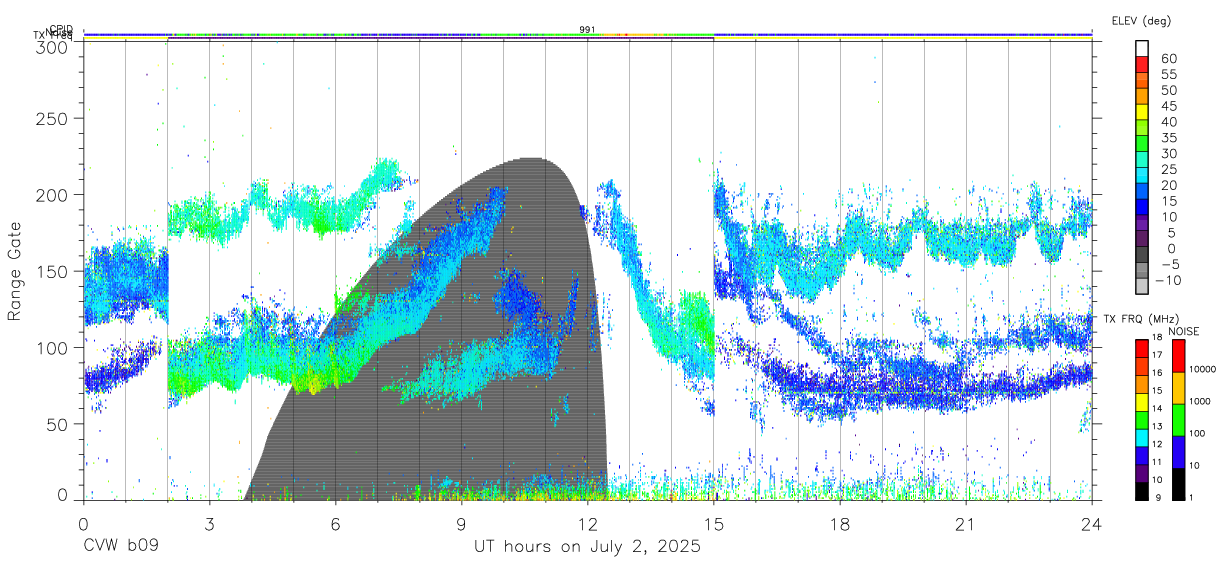This screenshot has height=567, width=1228.
Task: Click the '3' hour tick label on the x-axis
Action: point(210,525)
